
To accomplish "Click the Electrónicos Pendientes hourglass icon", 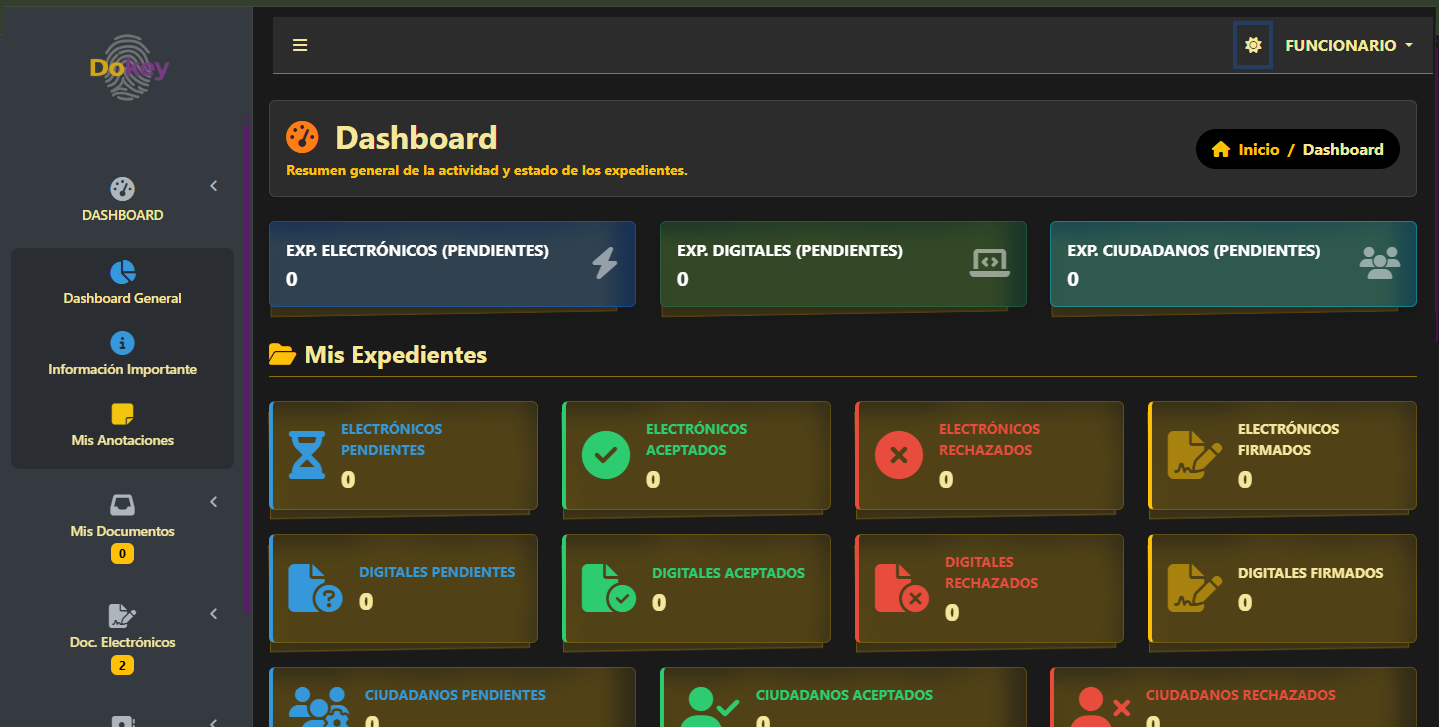I will pos(306,455).
